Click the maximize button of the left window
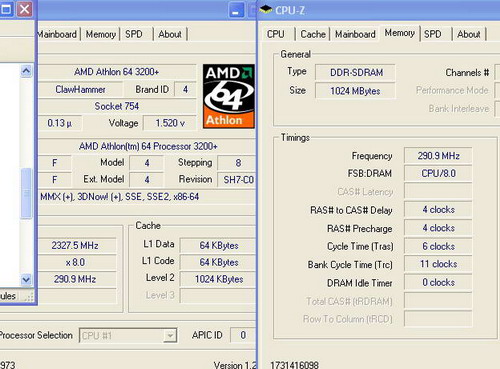Viewport: 500px width, 369px height. pyautogui.click(x=6, y=9)
